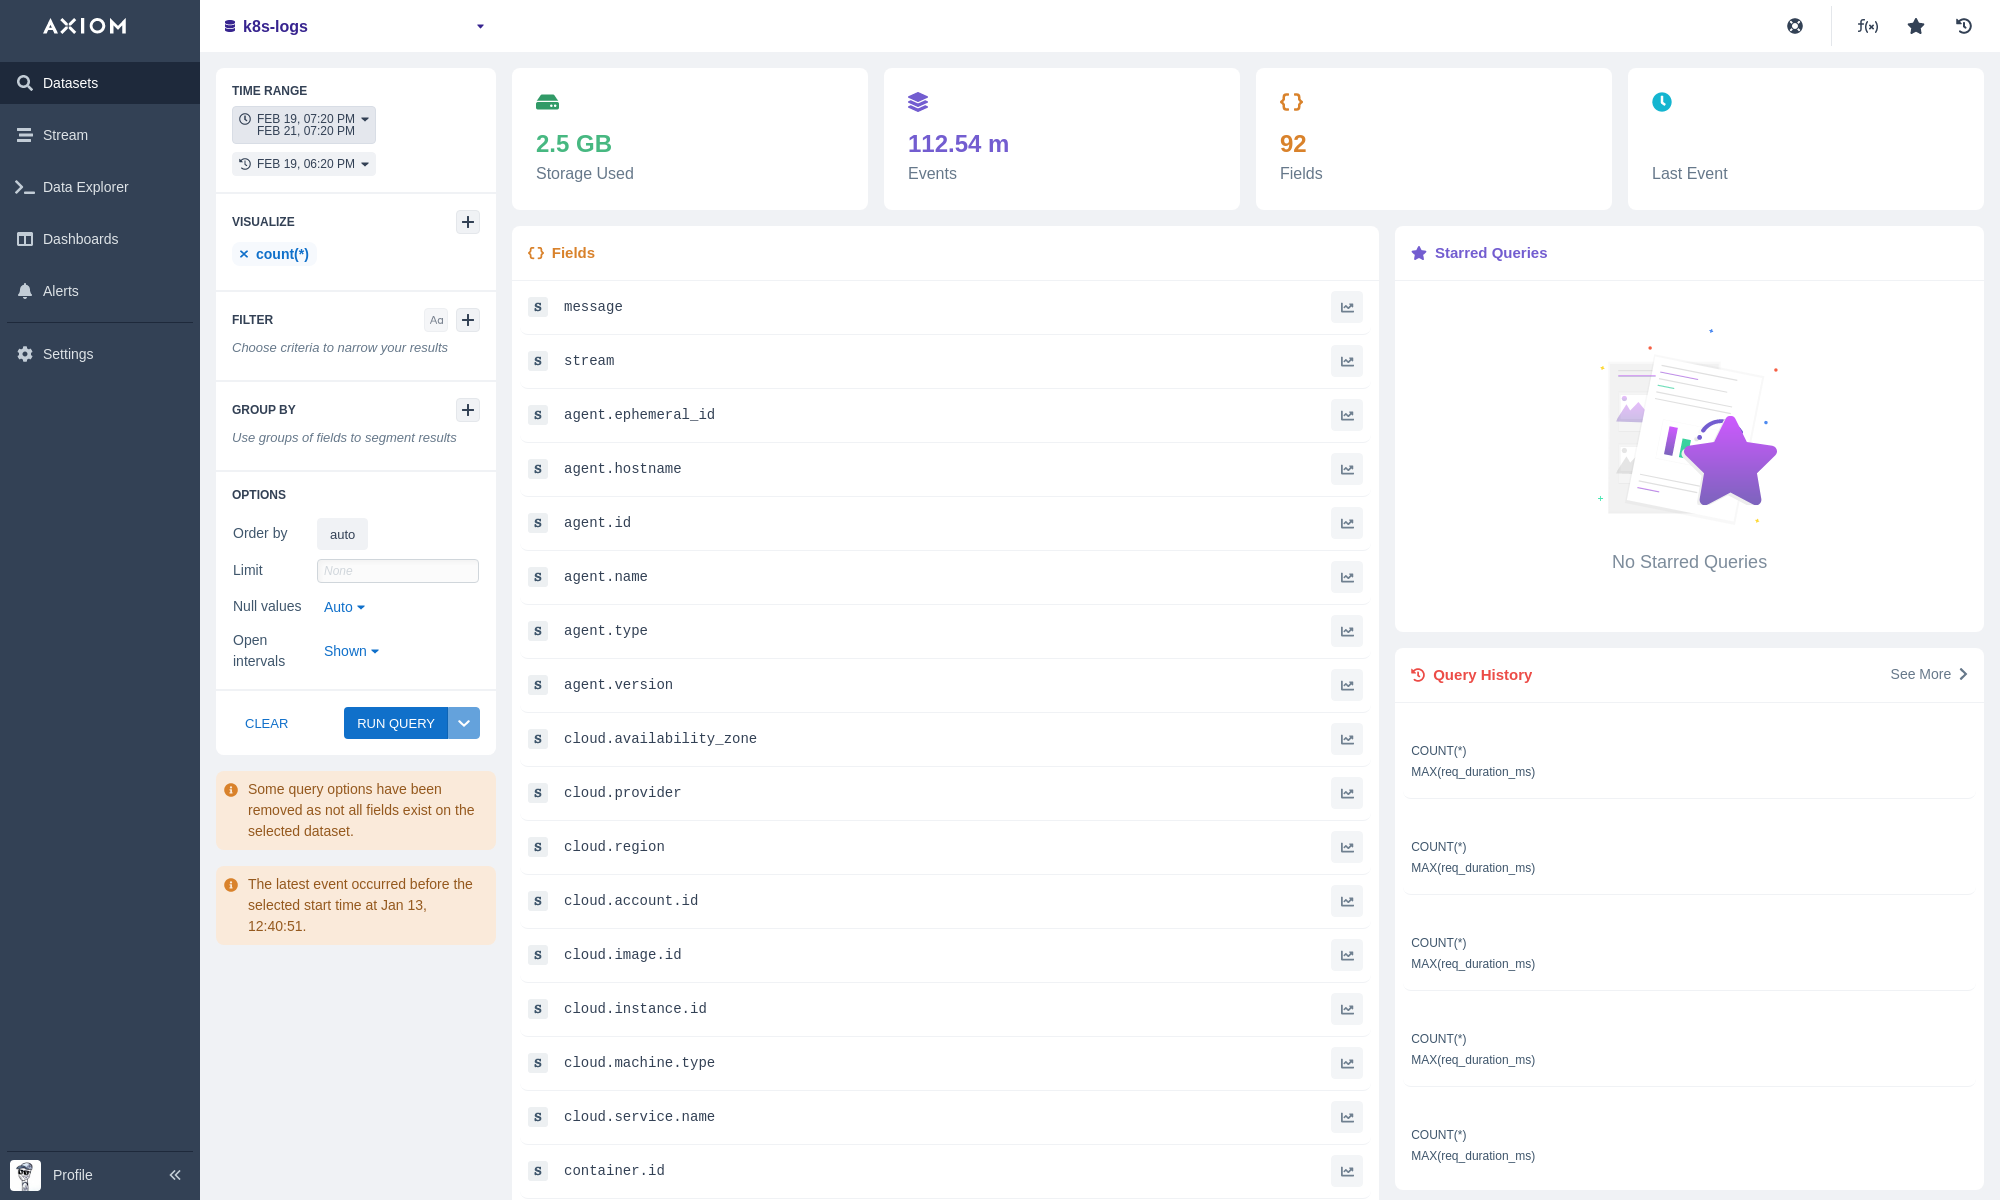Open the Run Query options arrow
Viewport: 2000px width, 1200px height.
(x=464, y=723)
